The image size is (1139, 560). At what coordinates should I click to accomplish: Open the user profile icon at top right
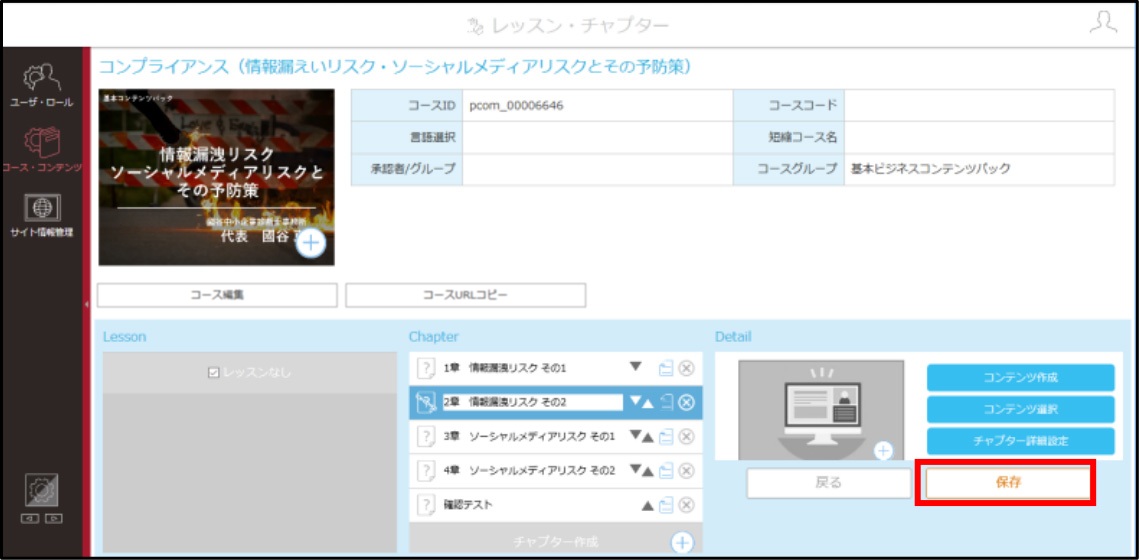[1103, 23]
